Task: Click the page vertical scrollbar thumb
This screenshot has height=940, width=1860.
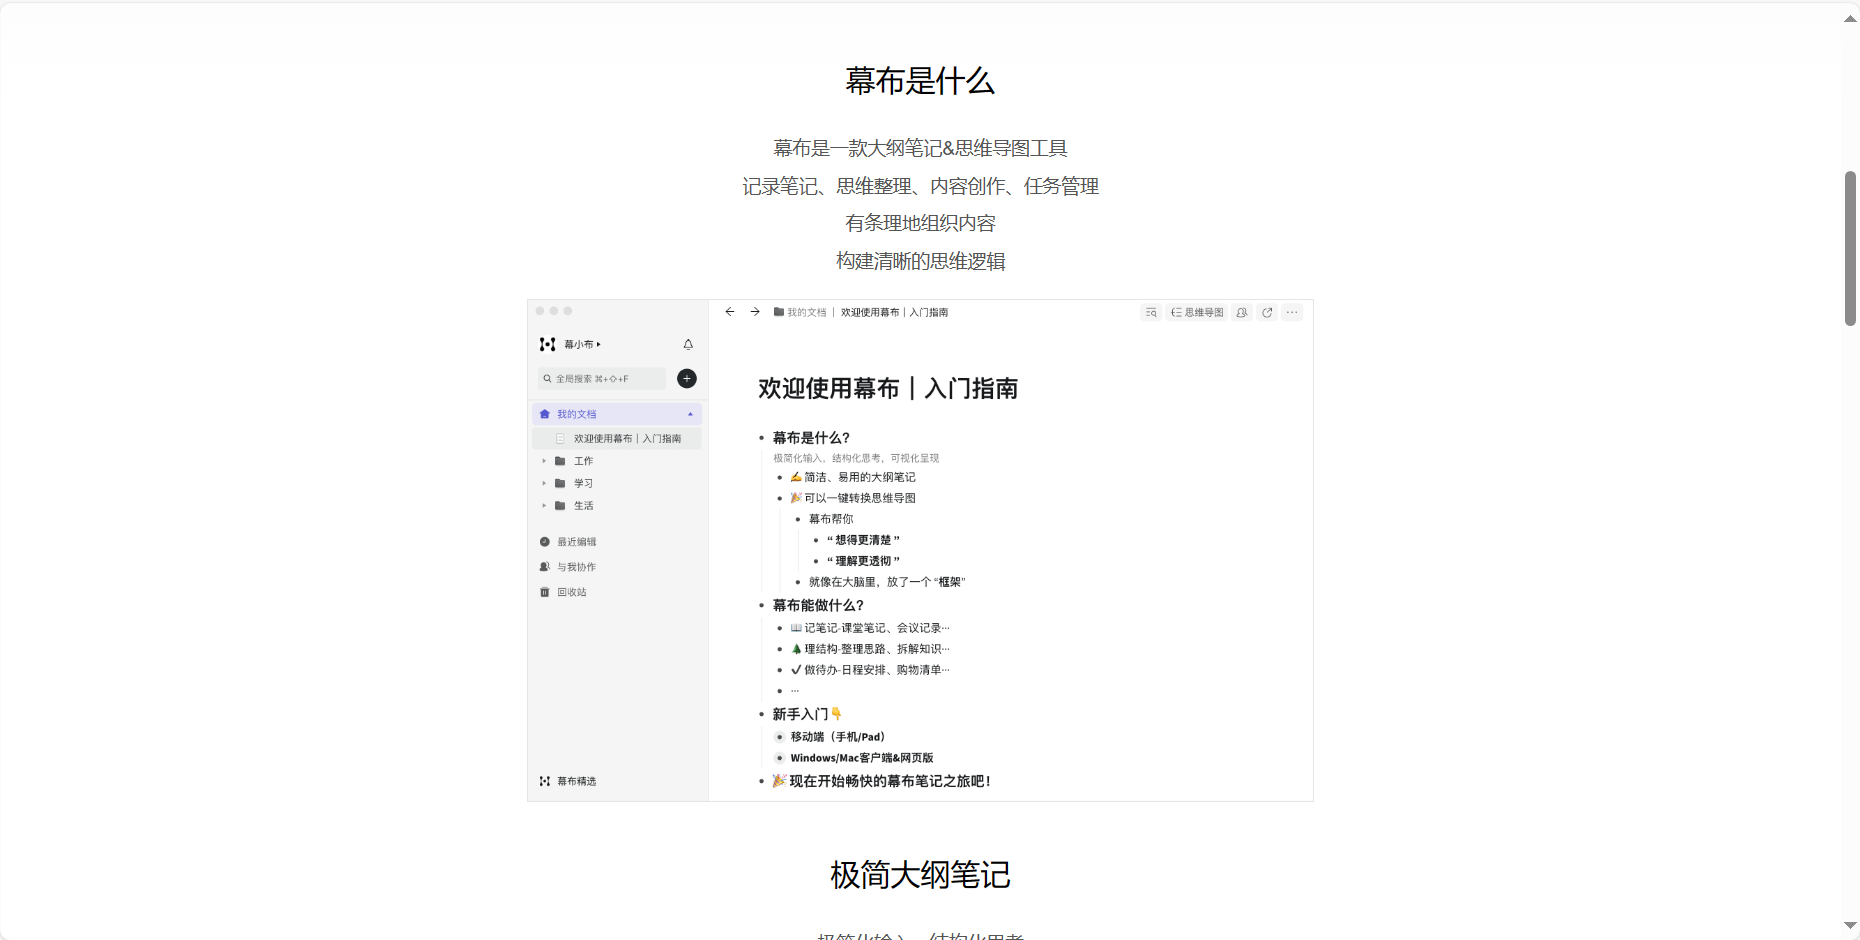Action: pyautogui.click(x=1850, y=248)
